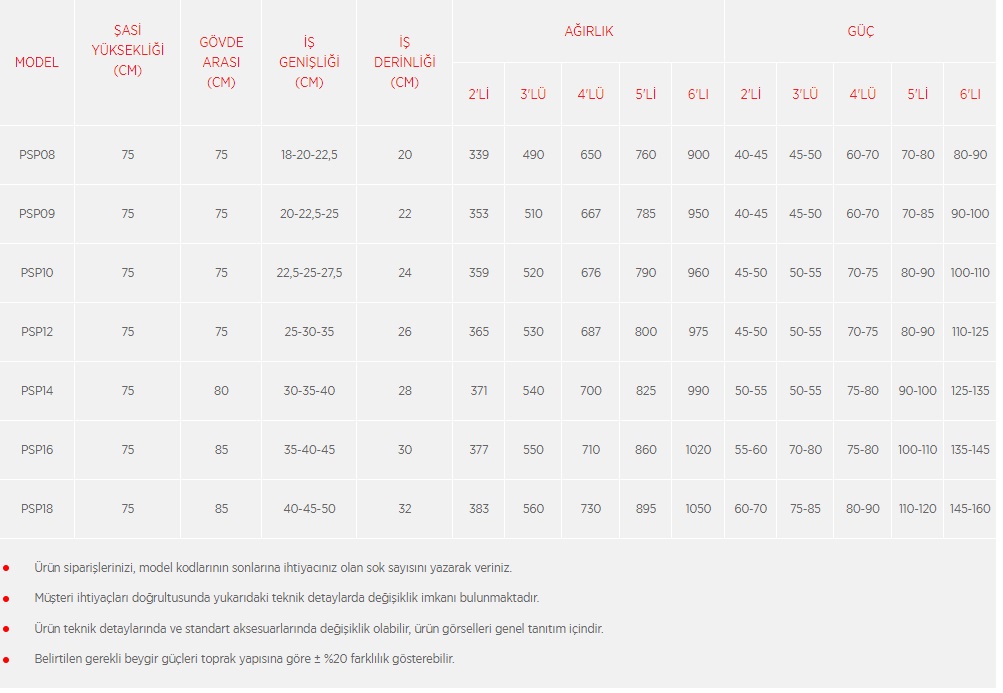1003x693 pixels.
Task: Click the 'Ürün teknik detaylarında' note text
Action: pos(318,629)
